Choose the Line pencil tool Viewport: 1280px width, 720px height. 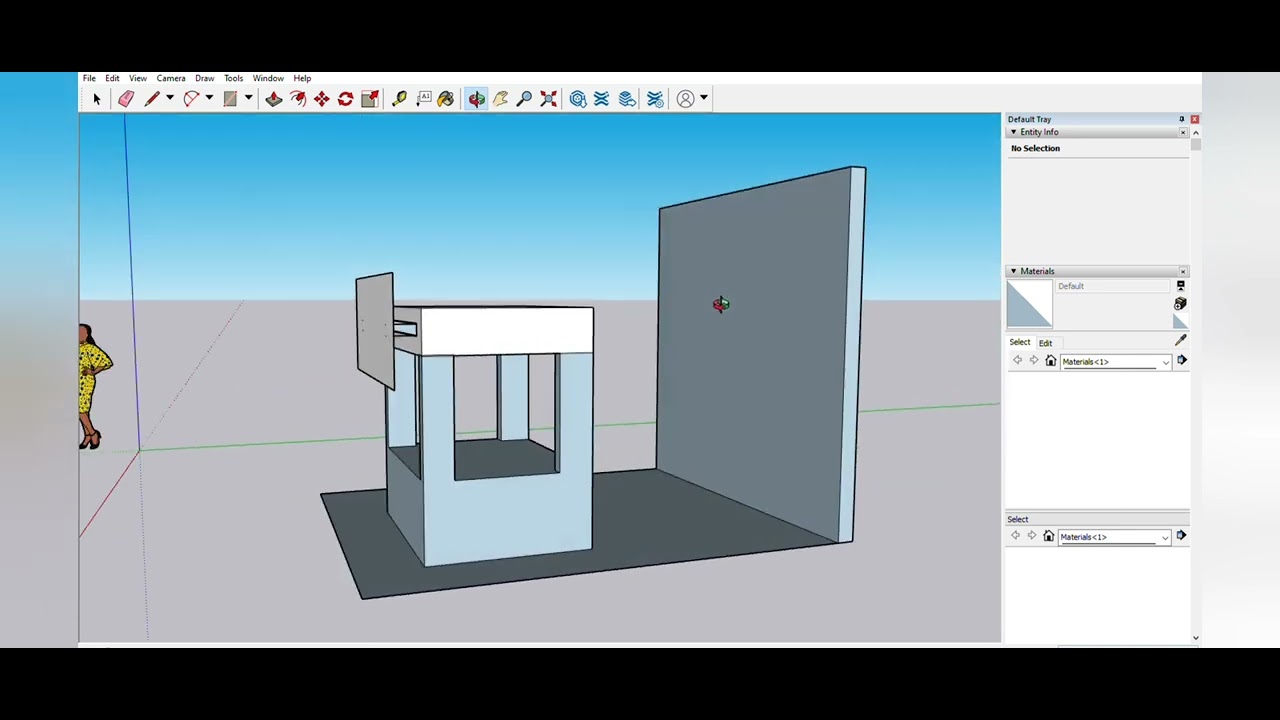point(152,99)
